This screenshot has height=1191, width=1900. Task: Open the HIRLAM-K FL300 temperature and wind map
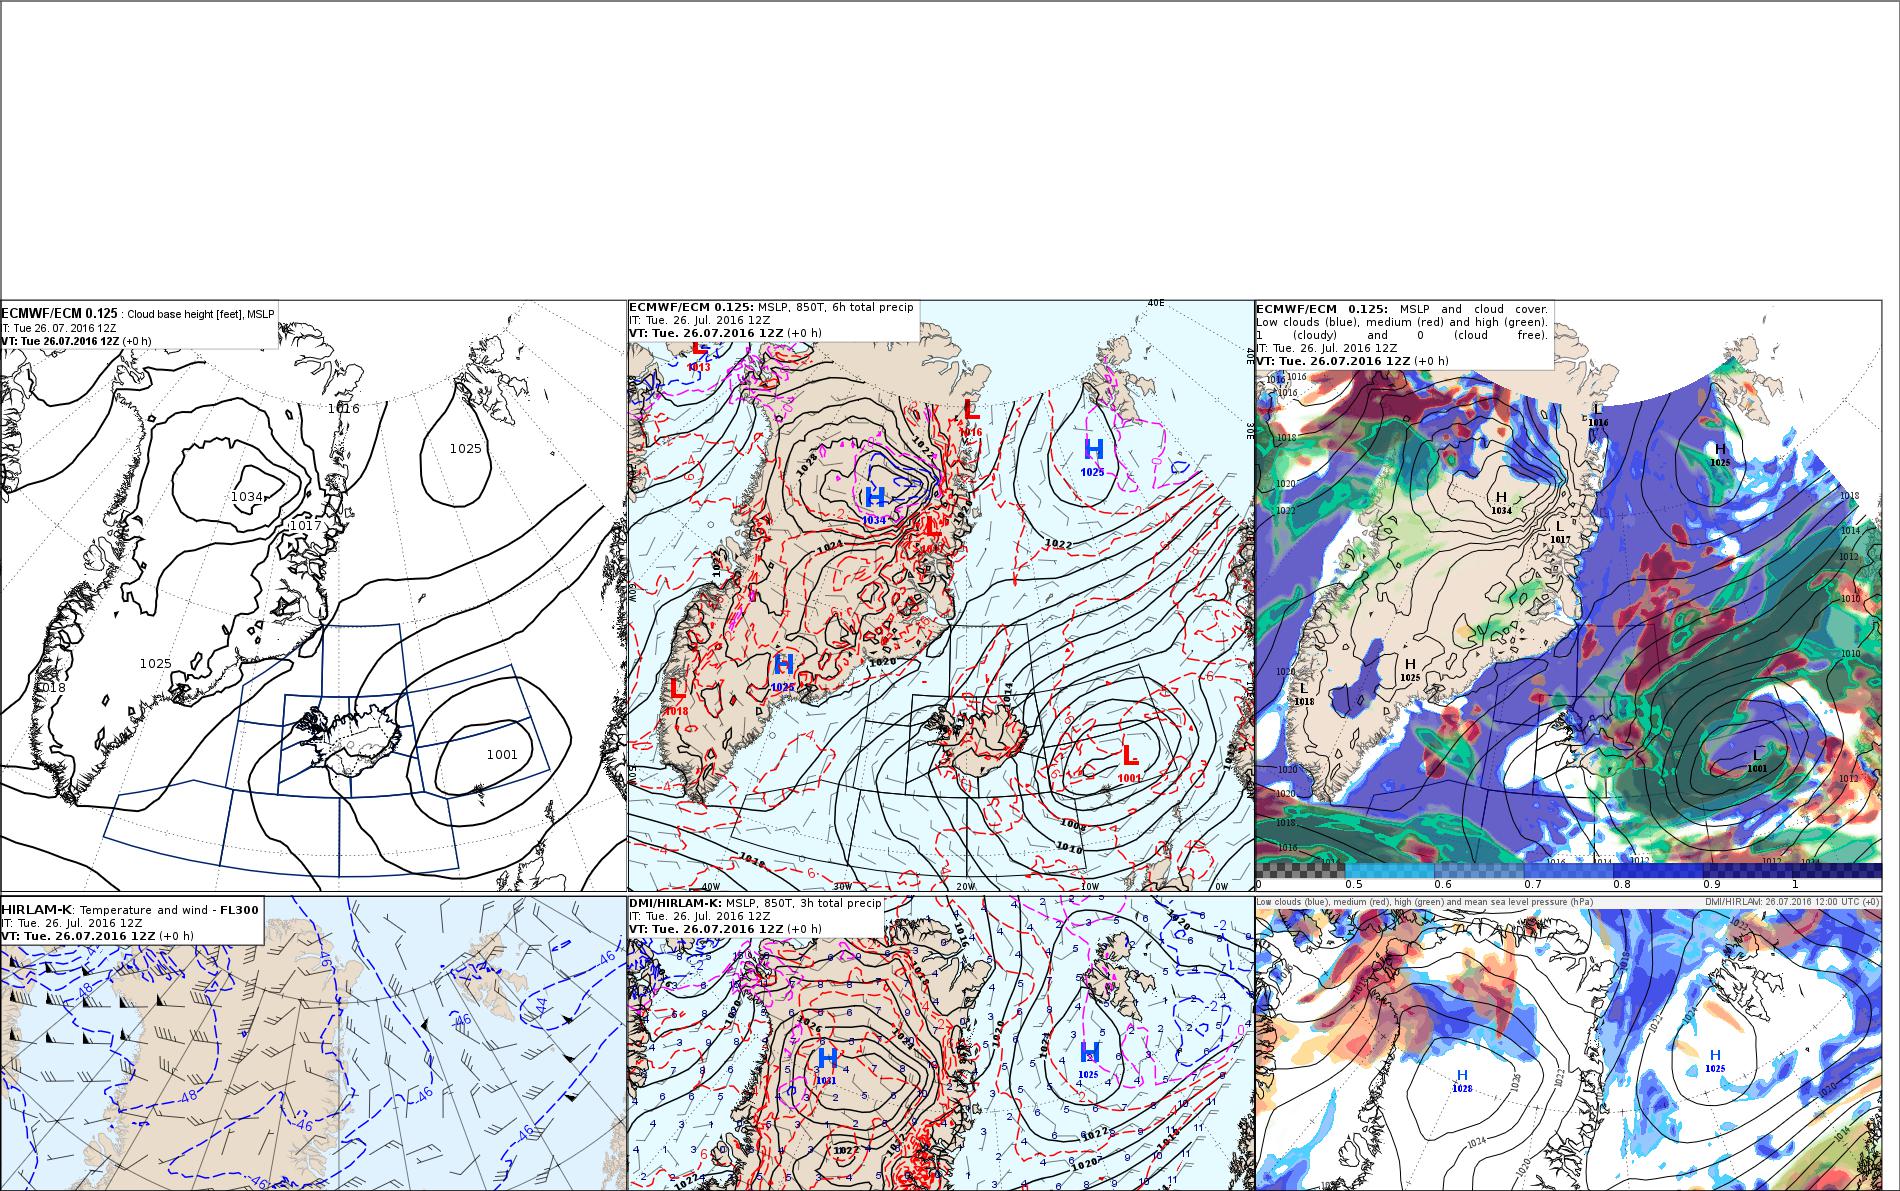[x=313, y=1043]
